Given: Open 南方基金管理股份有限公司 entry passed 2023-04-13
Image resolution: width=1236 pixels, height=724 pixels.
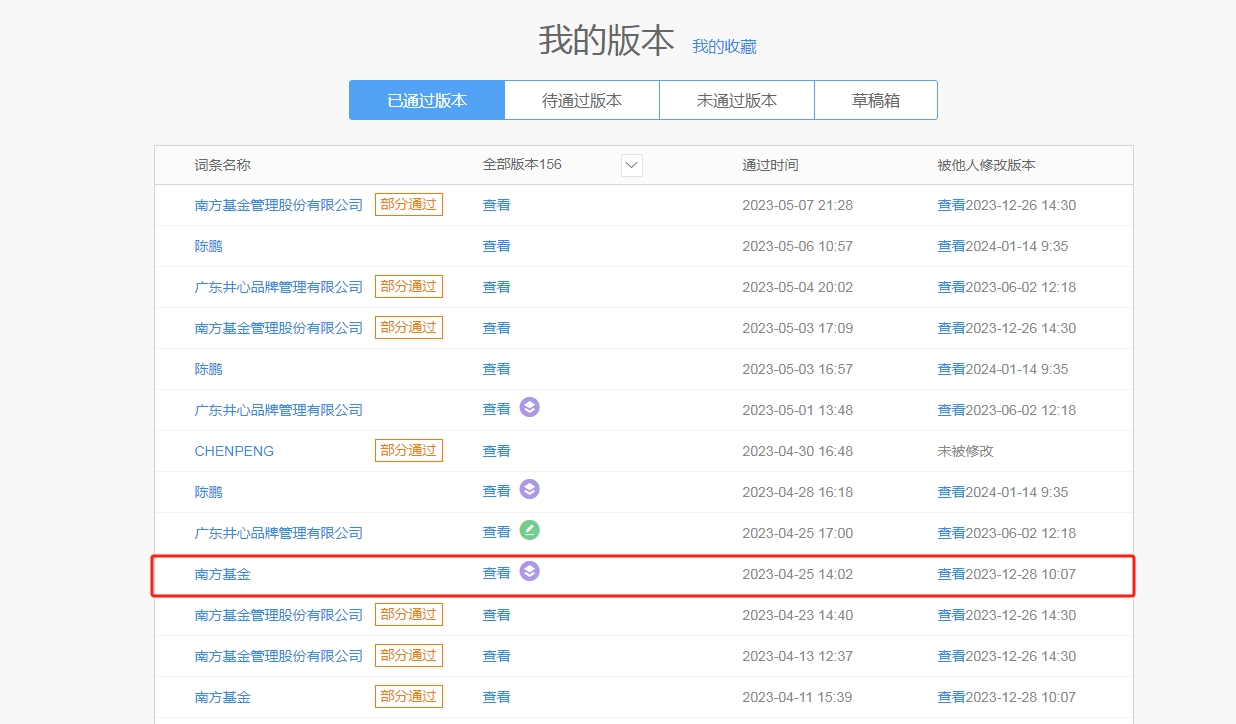Looking at the screenshot, I should pyautogui.click(x=279, y=656).
